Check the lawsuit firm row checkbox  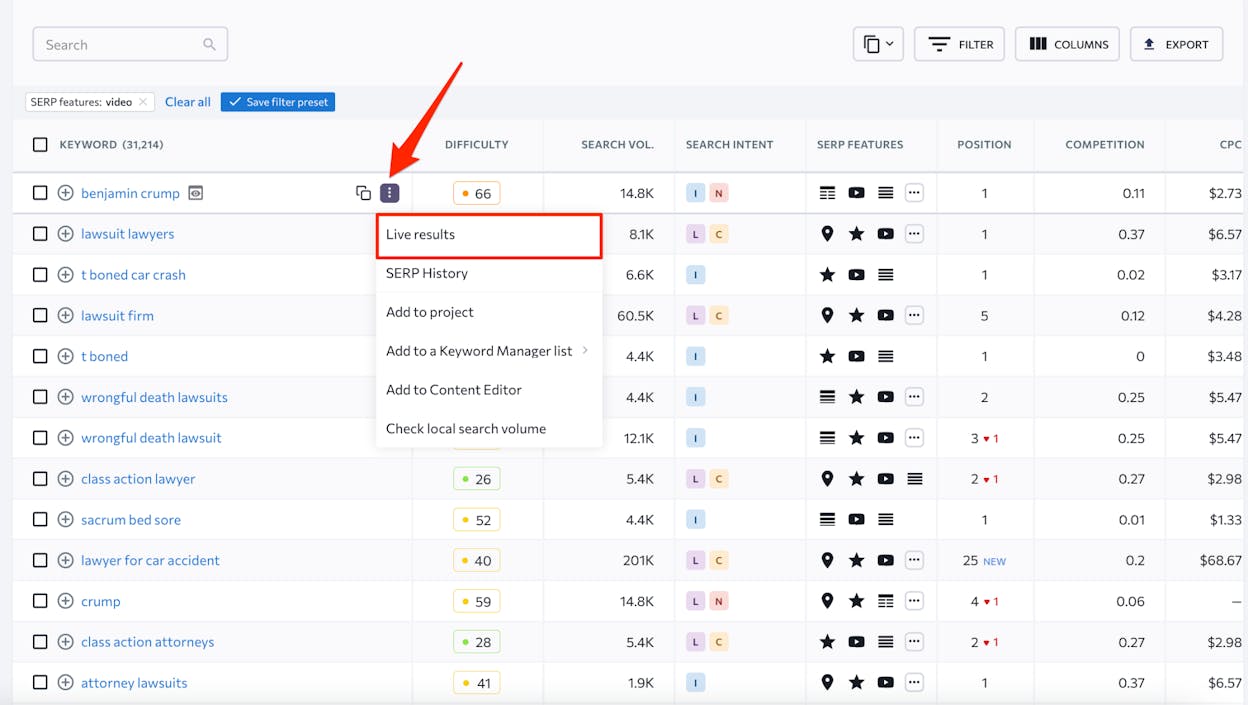(40, 315)
